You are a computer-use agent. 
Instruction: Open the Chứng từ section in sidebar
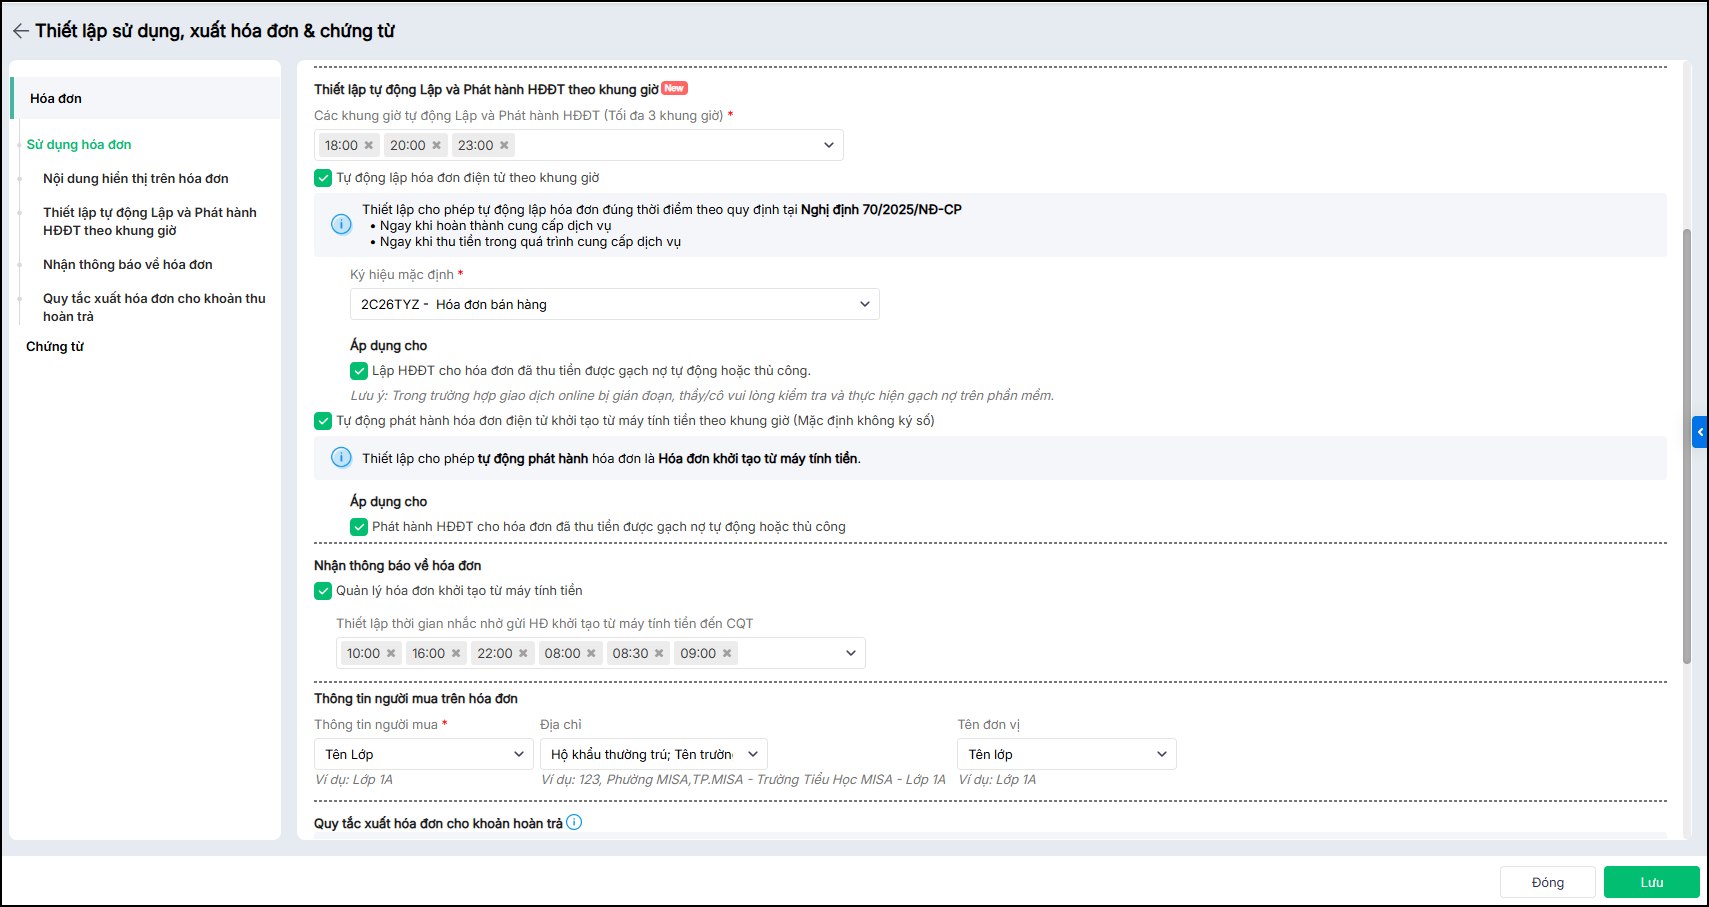pyautogui.click(x=55, y=347)
